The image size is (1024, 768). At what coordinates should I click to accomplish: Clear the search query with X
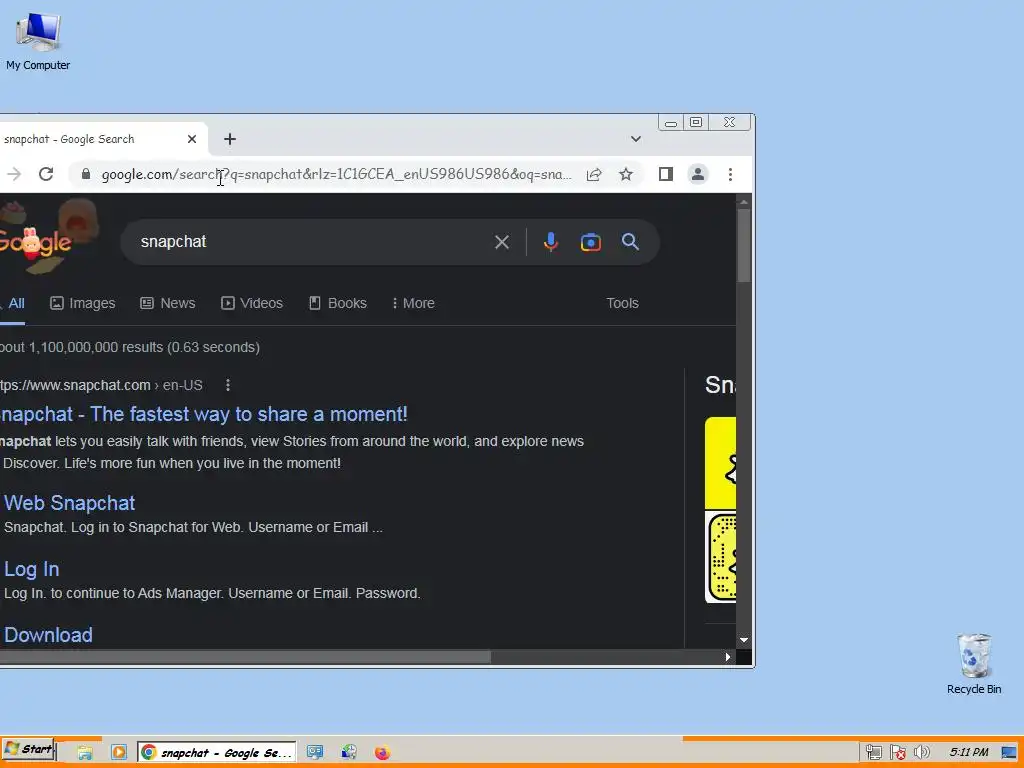click(x=502, y=242)
